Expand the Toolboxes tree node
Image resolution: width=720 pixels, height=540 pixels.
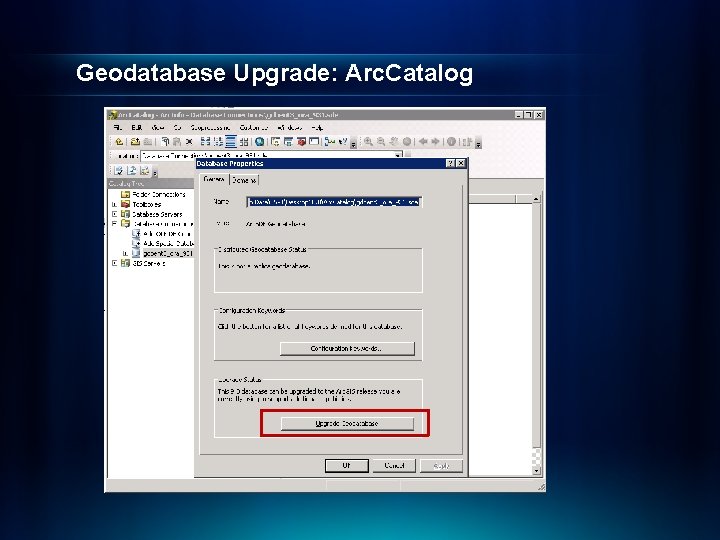tap(114, 204)
